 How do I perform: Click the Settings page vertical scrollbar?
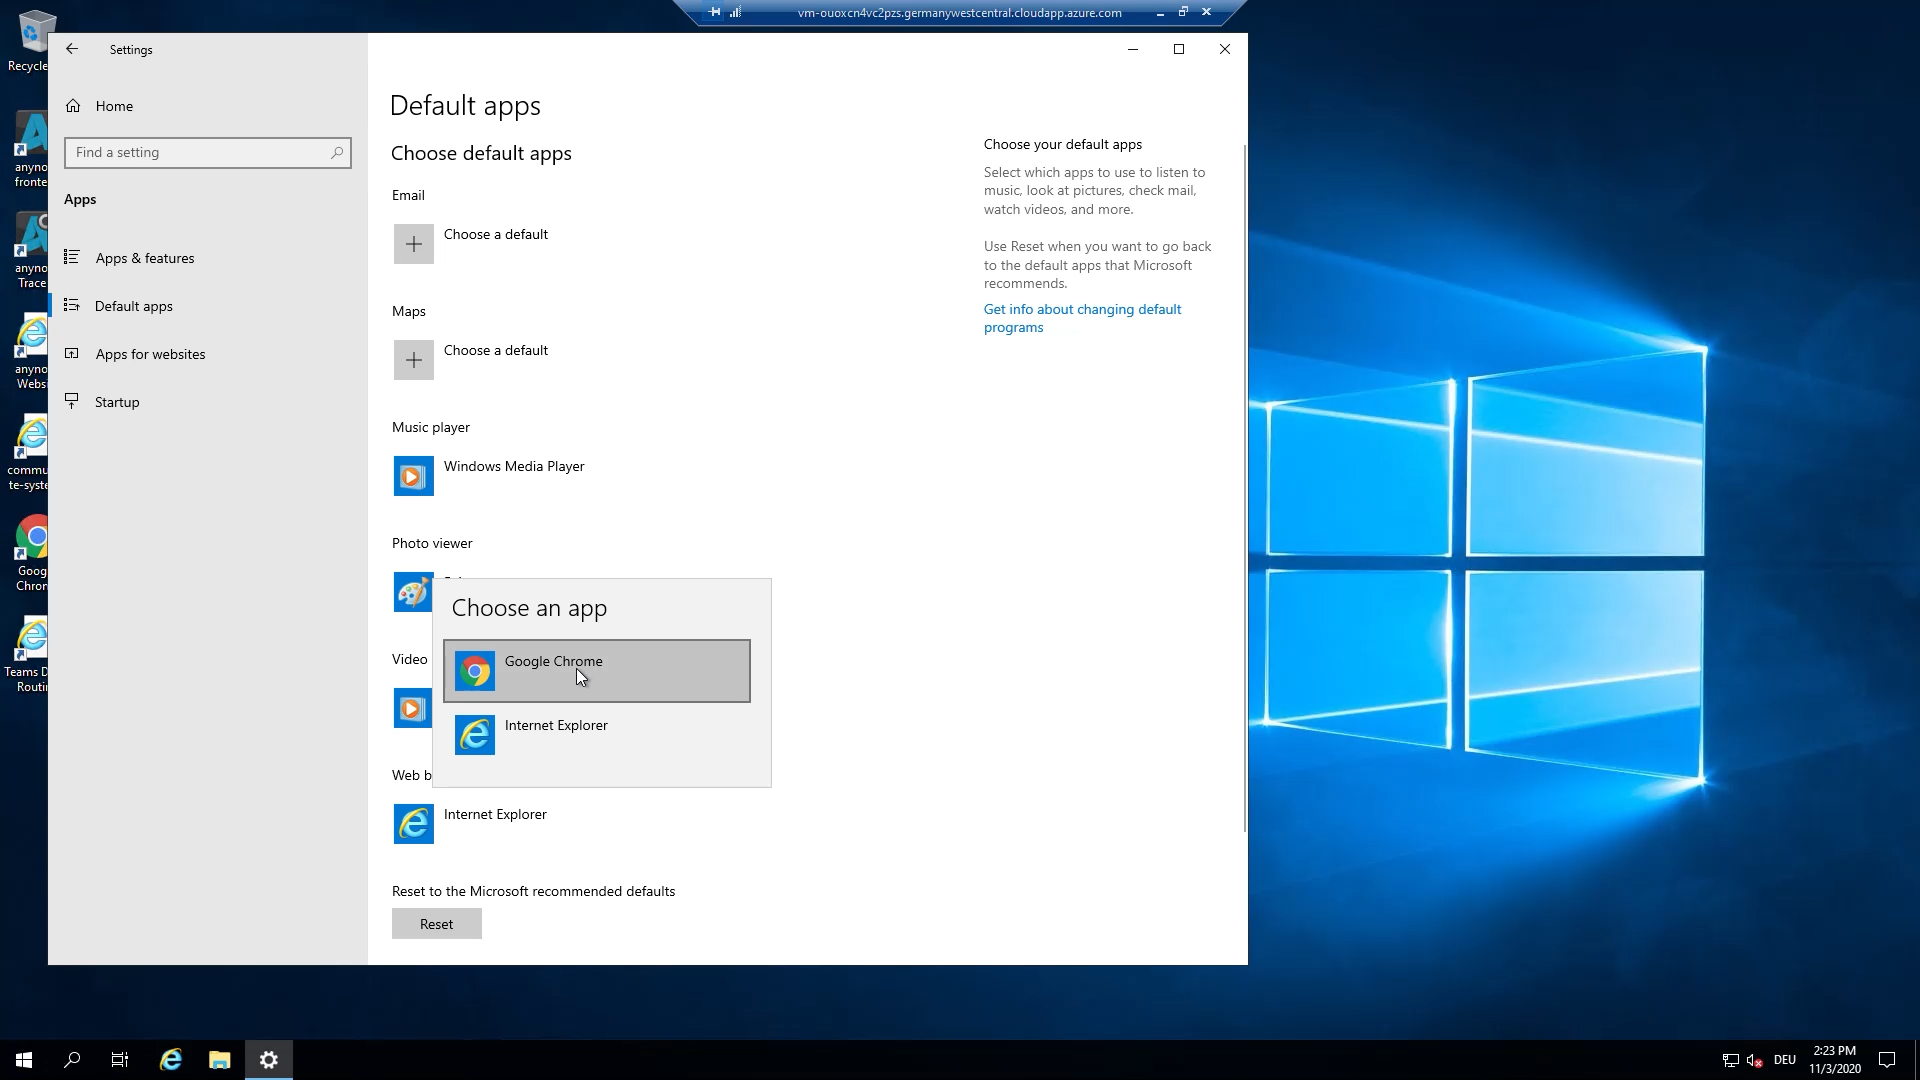point(1245,488)
